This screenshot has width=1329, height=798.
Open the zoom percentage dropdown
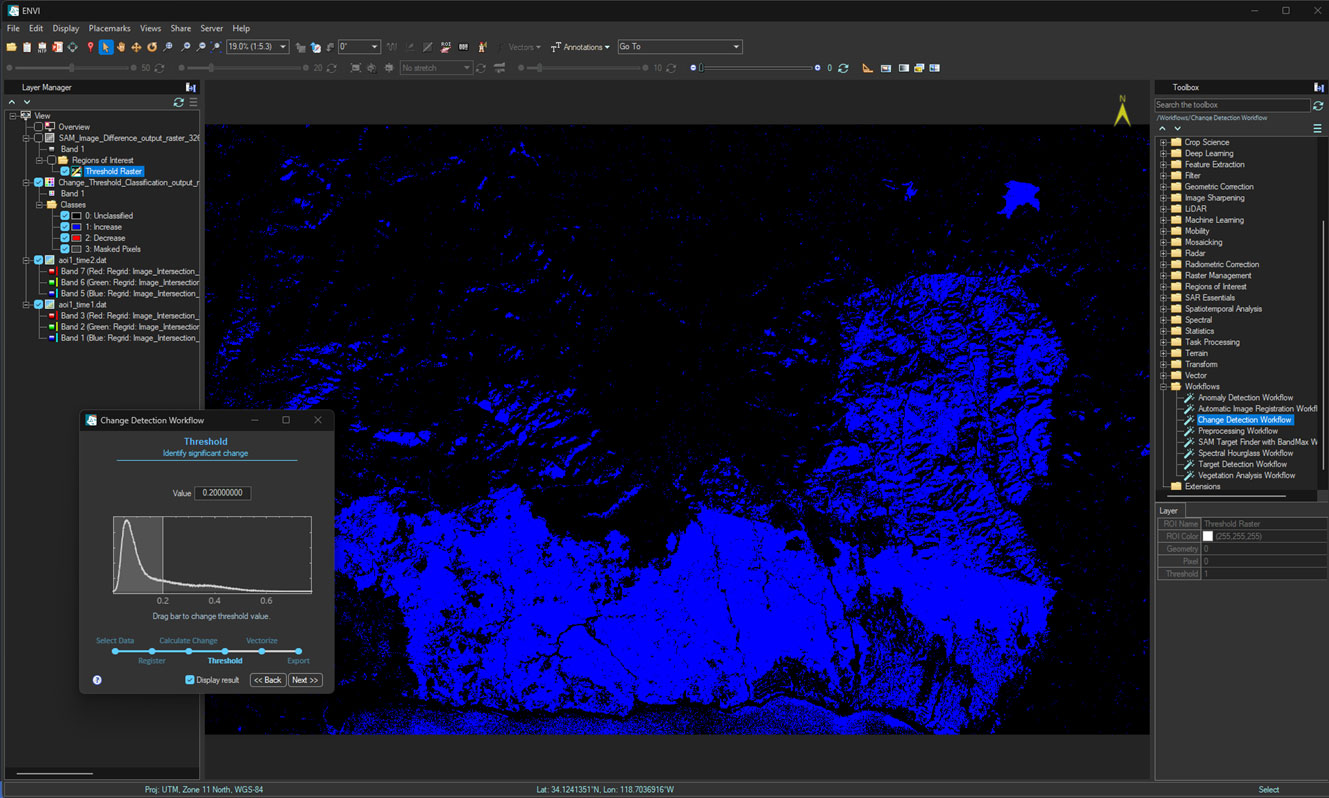[x=284, y=47]
